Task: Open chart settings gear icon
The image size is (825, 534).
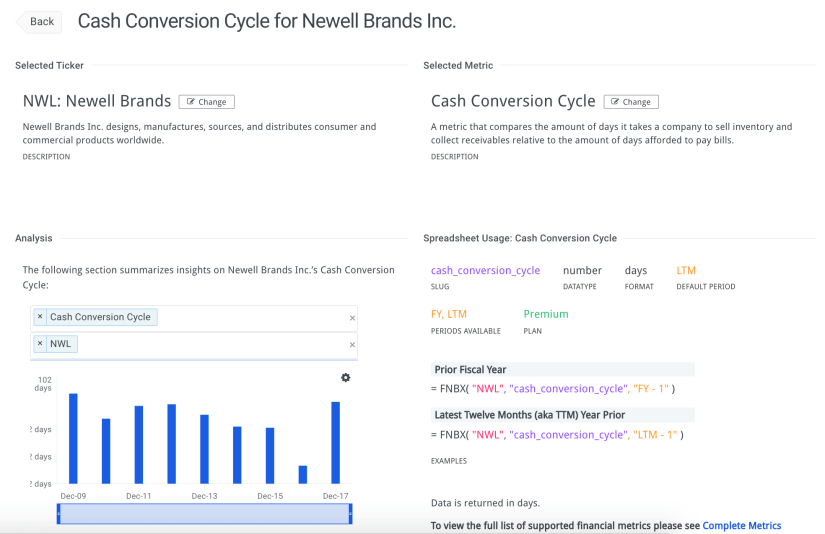Action: (x=345, y=377)
